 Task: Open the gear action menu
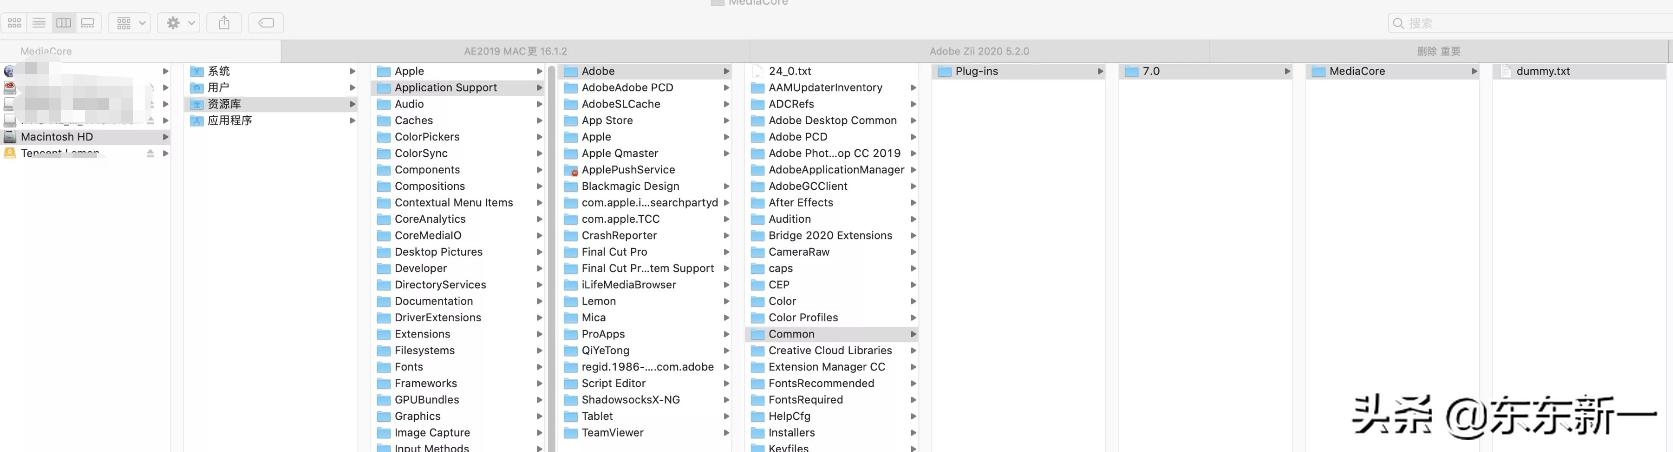pos(180,22)
